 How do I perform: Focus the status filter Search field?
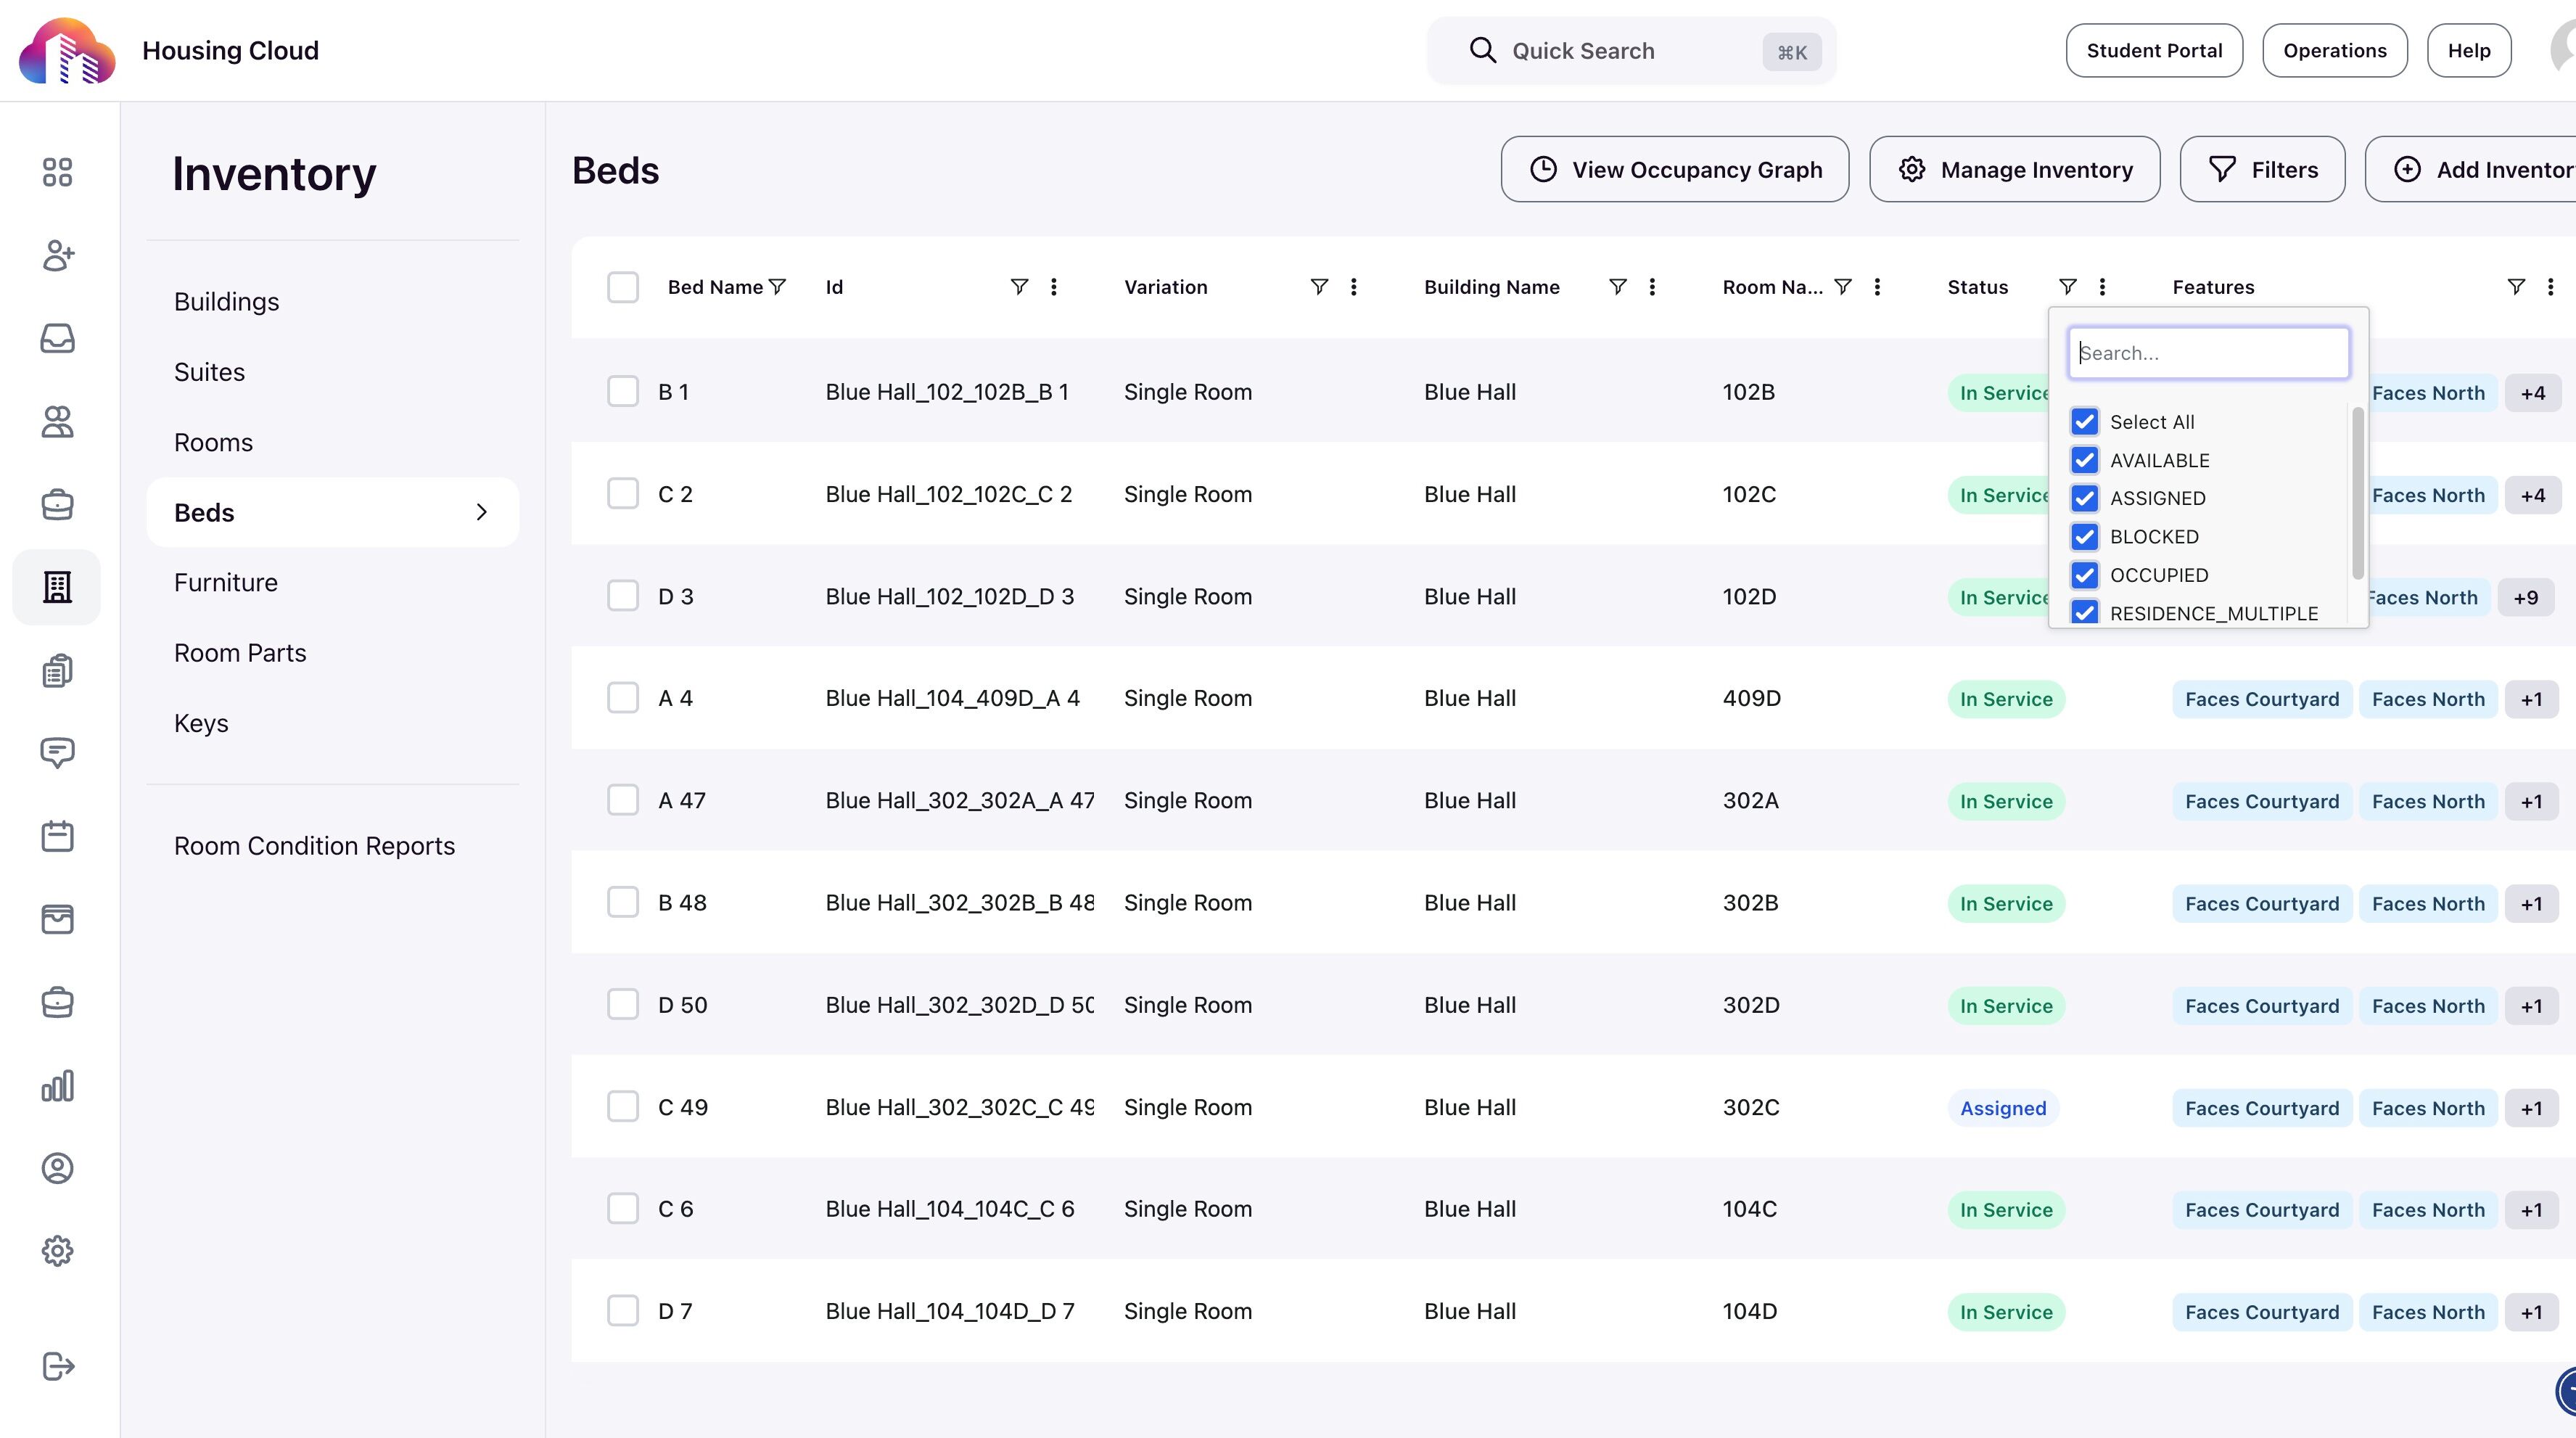[x=2208, y=353]
